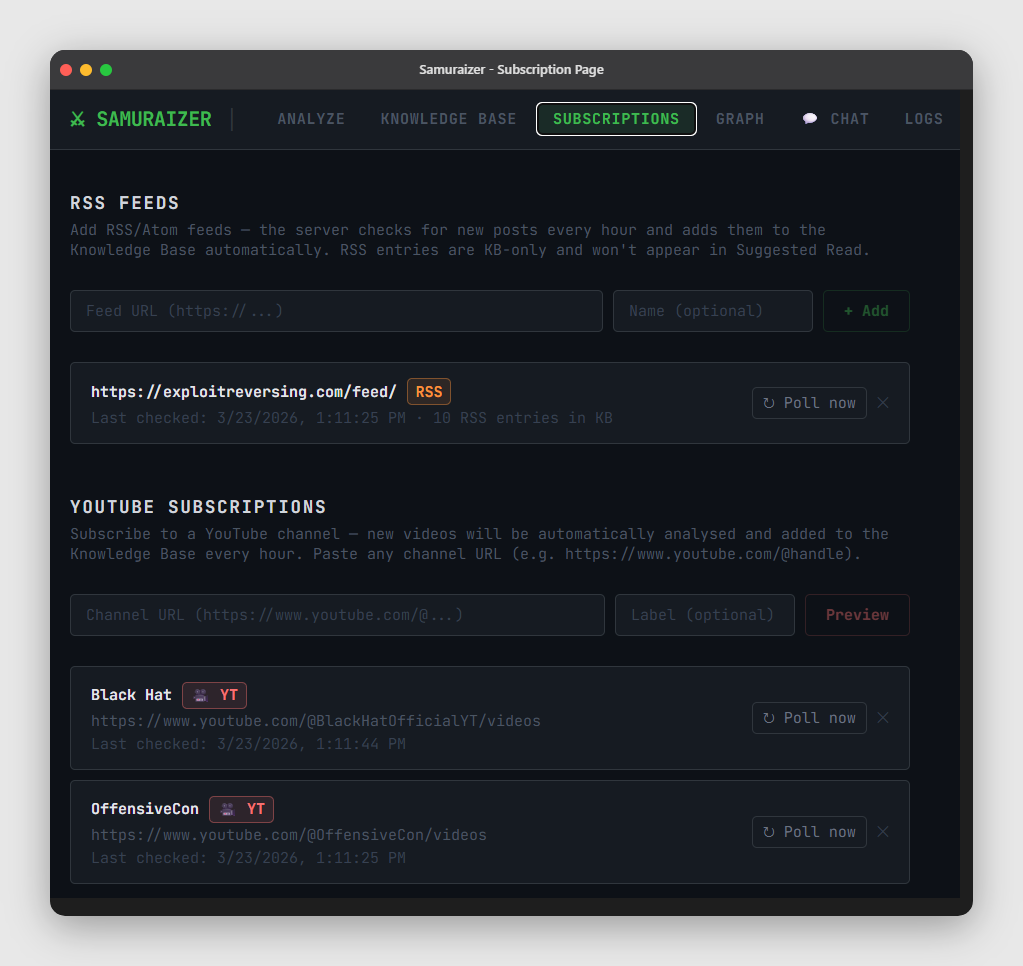Close the window with the red button
This screenshot has width=1023, height=966.
66,70
